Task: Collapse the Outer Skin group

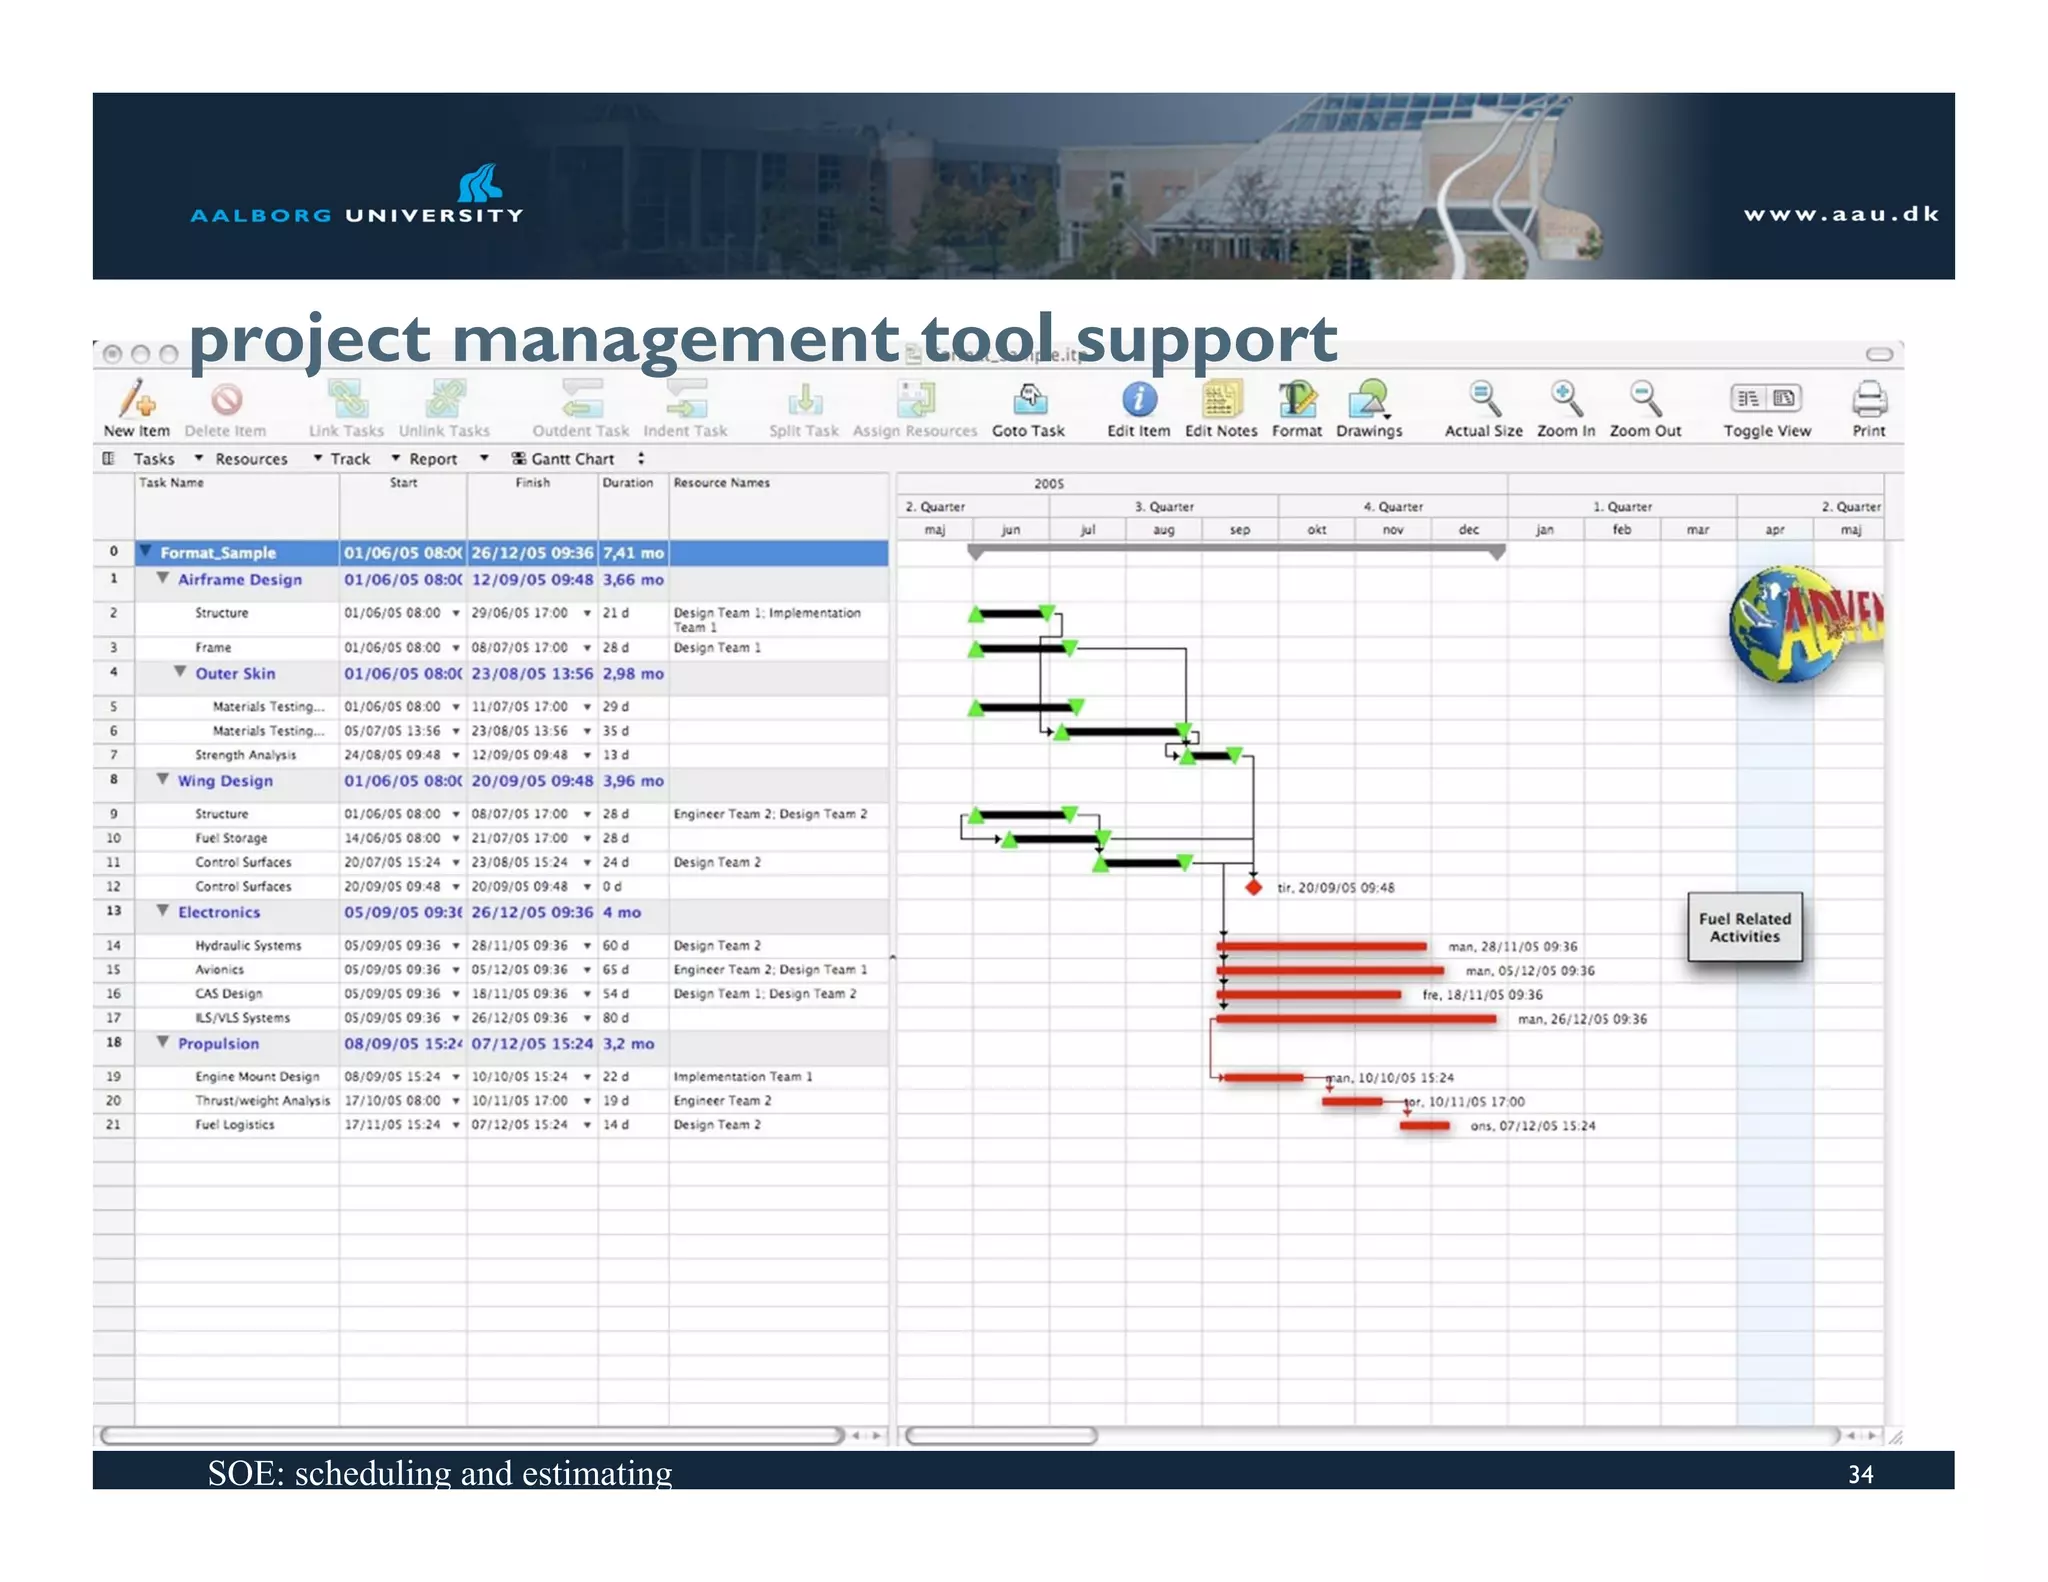Action: (x=180, y=672)
